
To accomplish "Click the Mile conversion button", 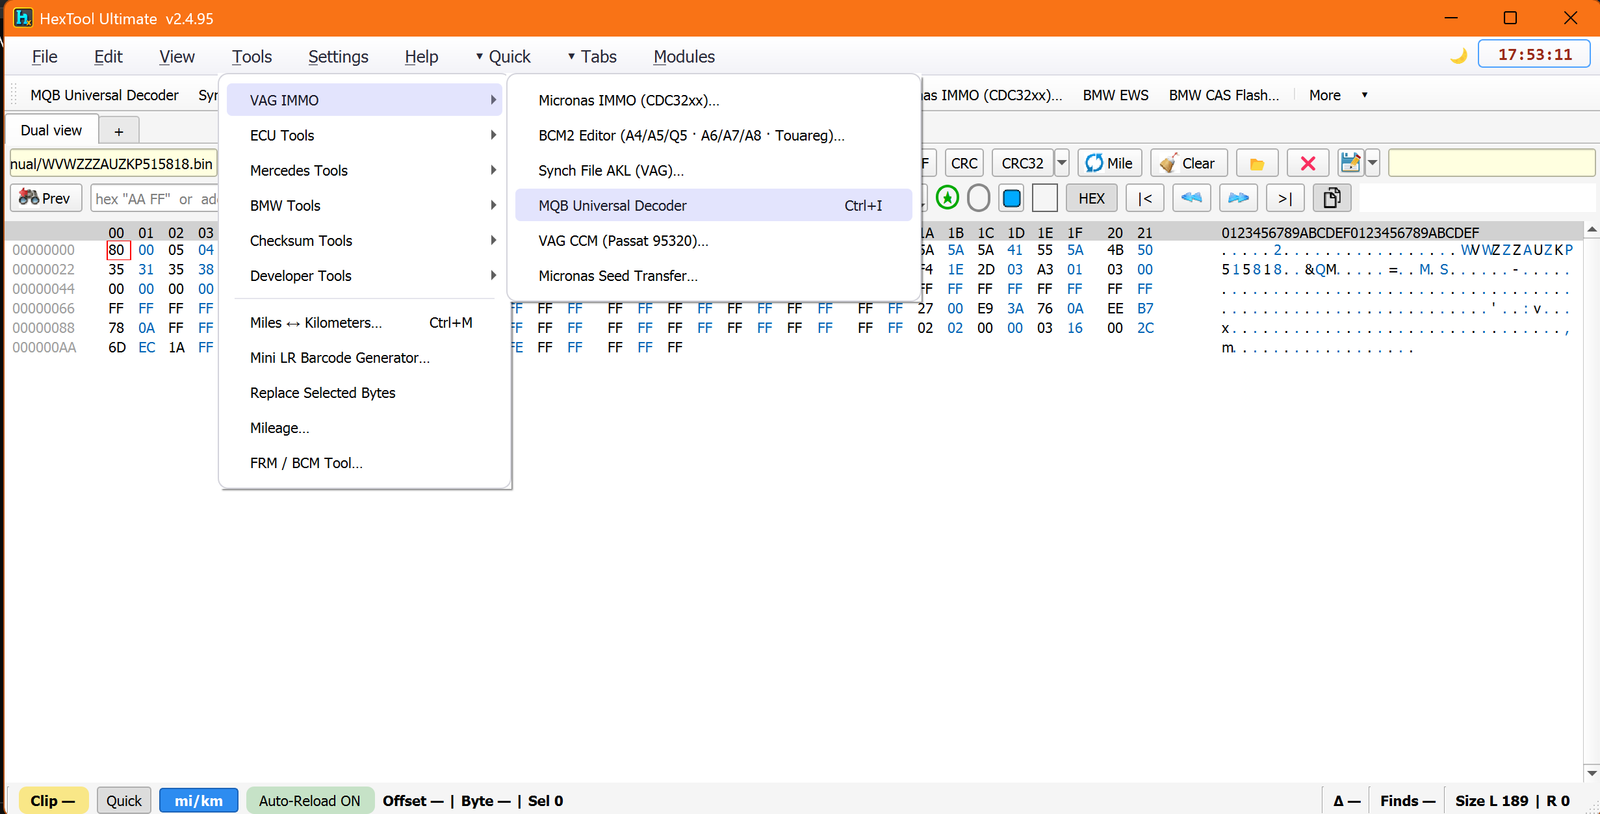I will coord(1109,163).
